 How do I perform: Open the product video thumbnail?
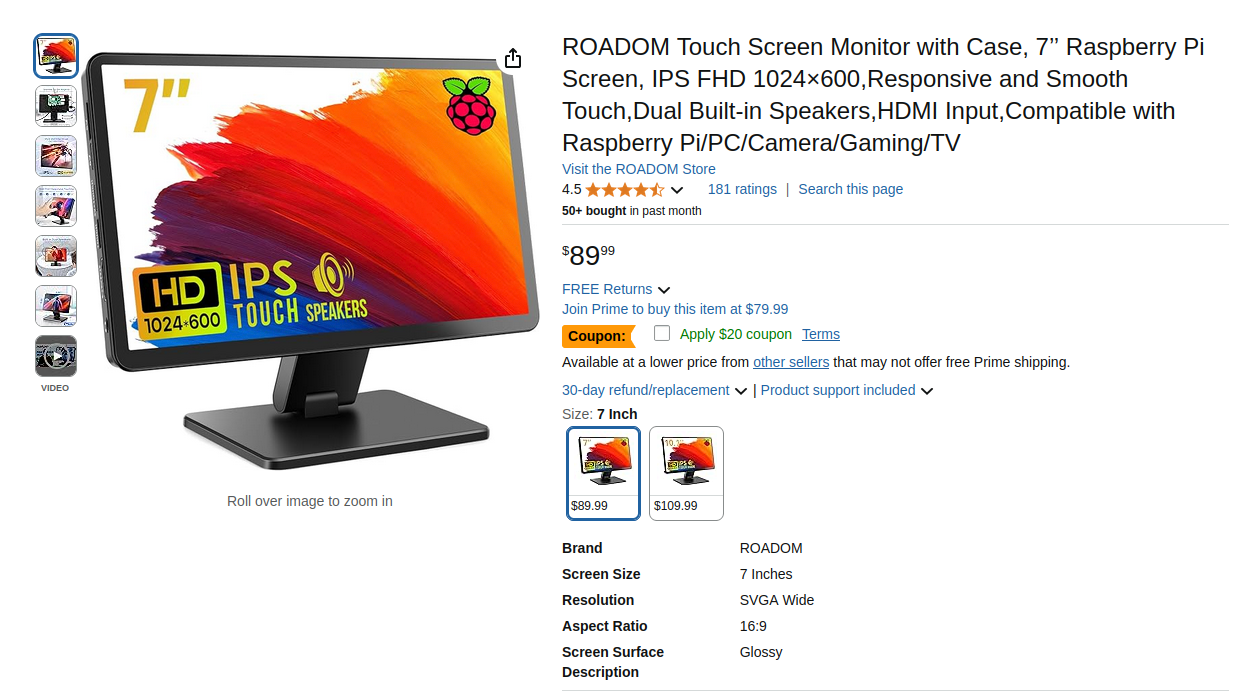pos(56,356)
